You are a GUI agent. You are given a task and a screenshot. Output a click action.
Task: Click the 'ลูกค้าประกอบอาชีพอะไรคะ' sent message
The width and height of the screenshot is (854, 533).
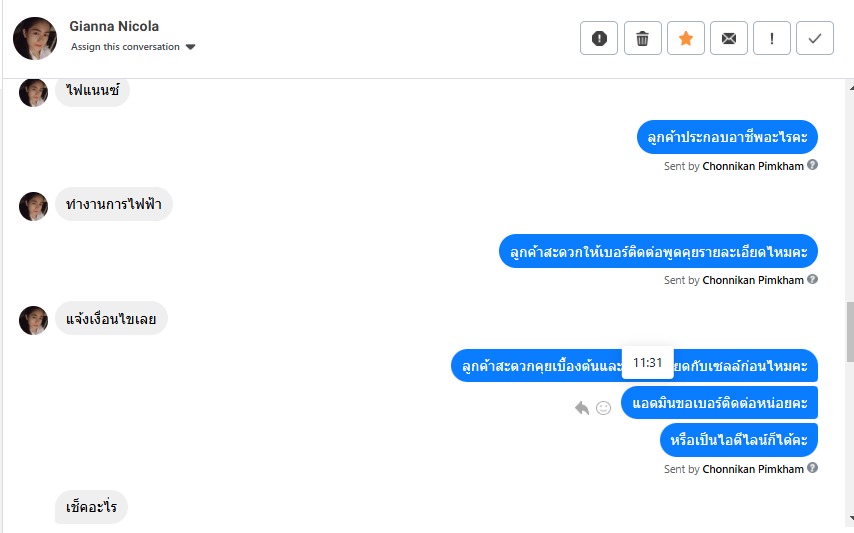(x=727, y=137)
